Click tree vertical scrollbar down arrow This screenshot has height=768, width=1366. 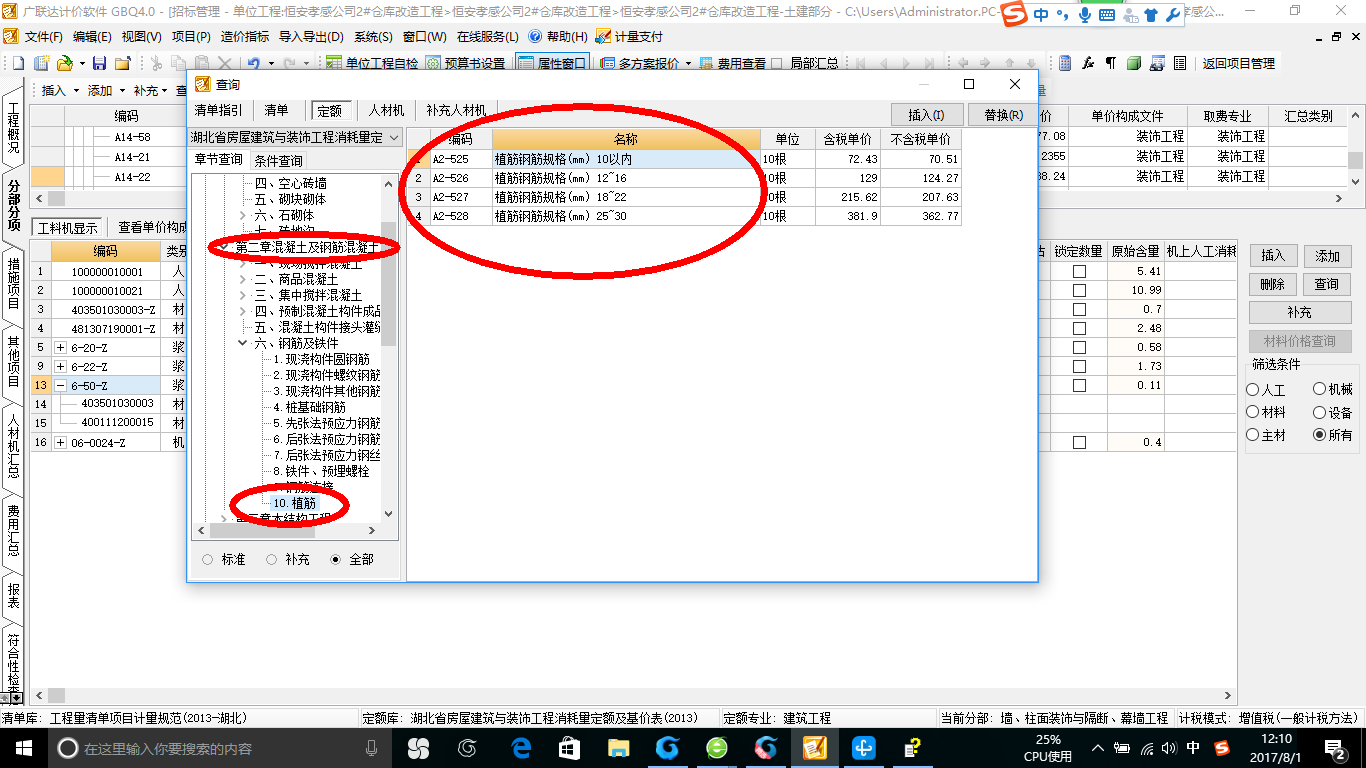tap(389, 514)
